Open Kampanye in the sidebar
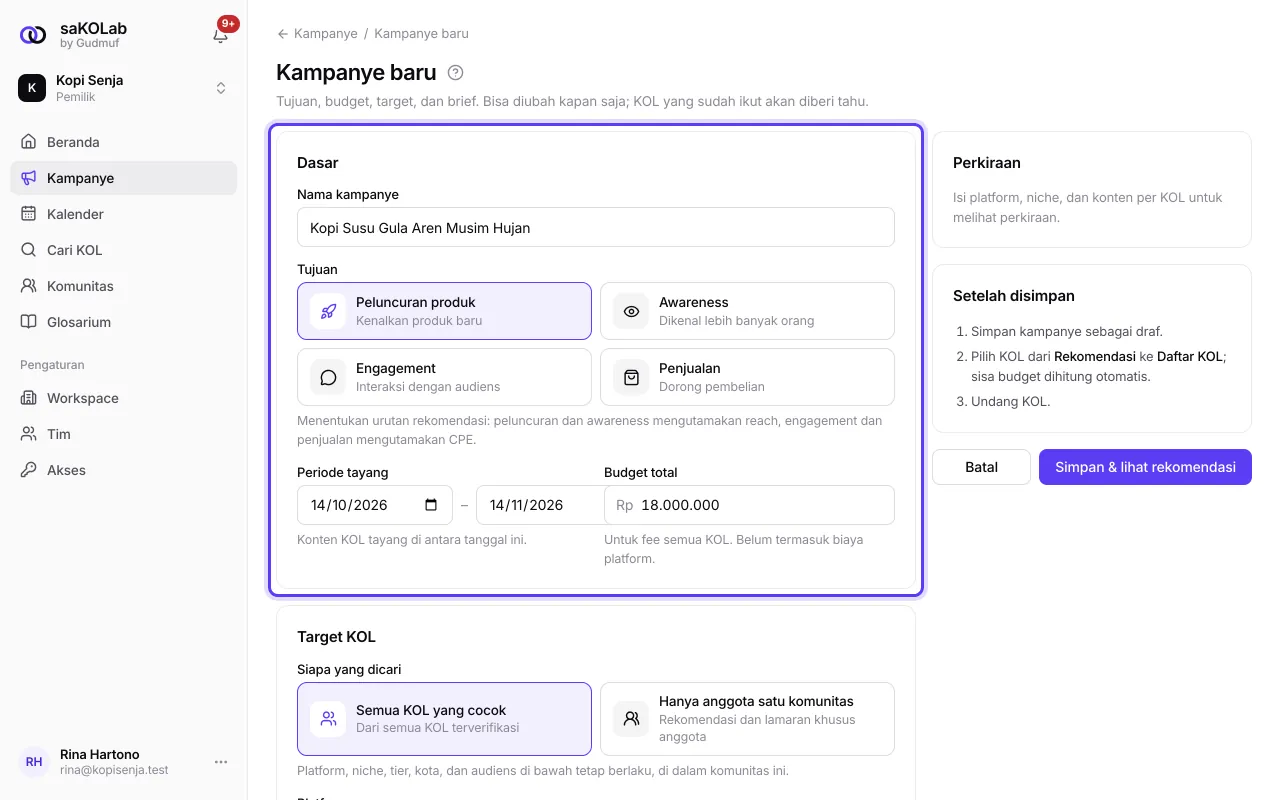 (124, 178)
